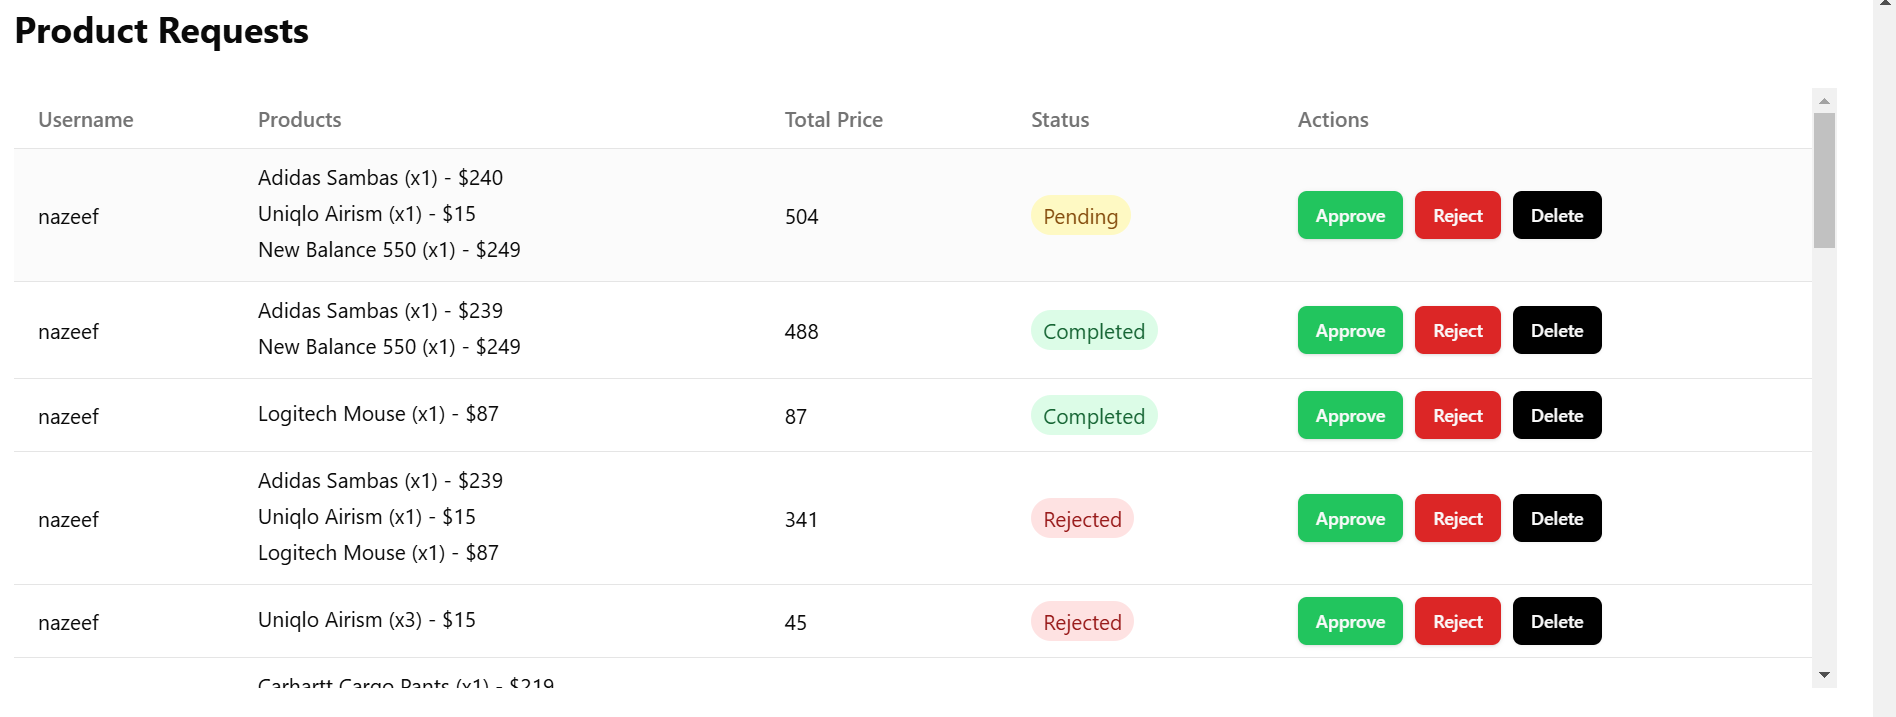1896x717 pixels.
Task: Approve the pending $504 request
Action: tap(1350, 215)
